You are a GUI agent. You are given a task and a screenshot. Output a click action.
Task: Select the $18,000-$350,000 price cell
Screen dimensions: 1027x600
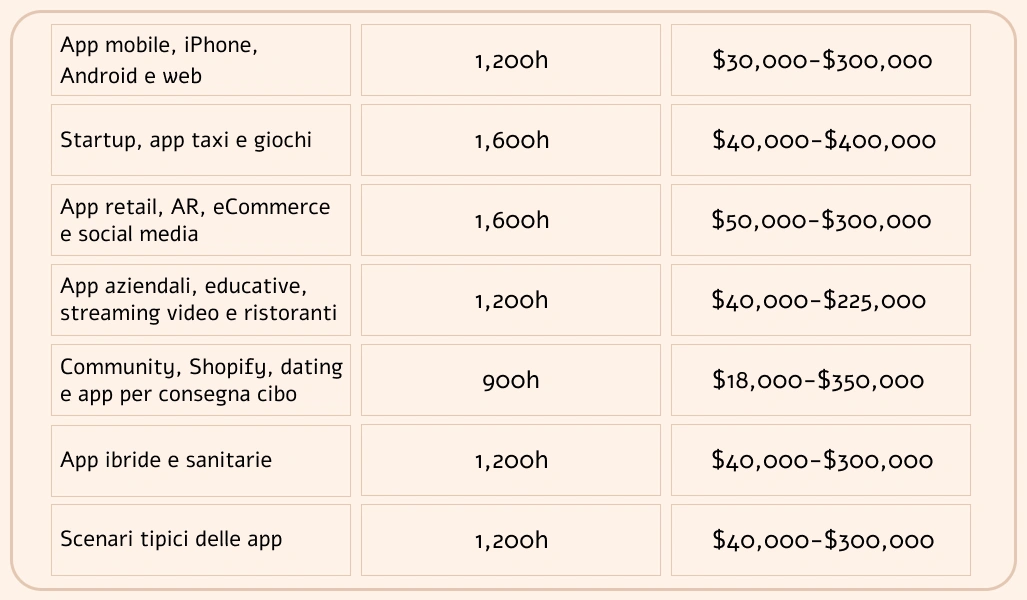[x=821, y=380]
